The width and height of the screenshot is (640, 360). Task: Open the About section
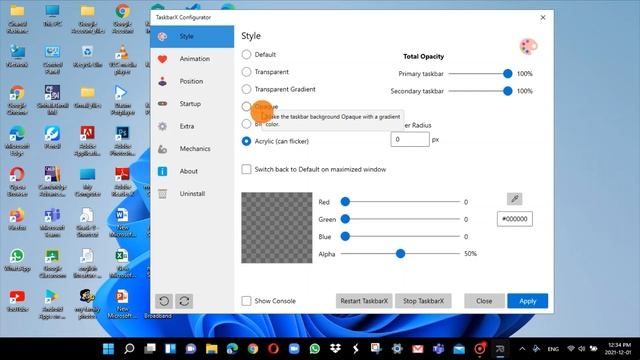tap(192, 171)
